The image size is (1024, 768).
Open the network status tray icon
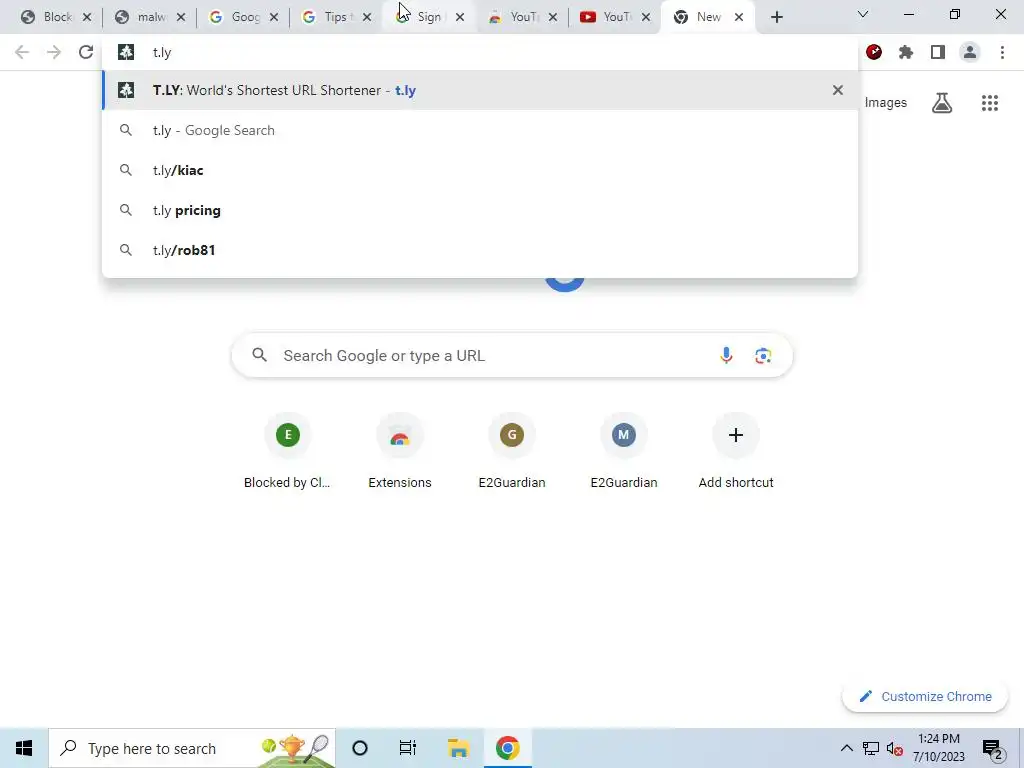tap(871, 748)
